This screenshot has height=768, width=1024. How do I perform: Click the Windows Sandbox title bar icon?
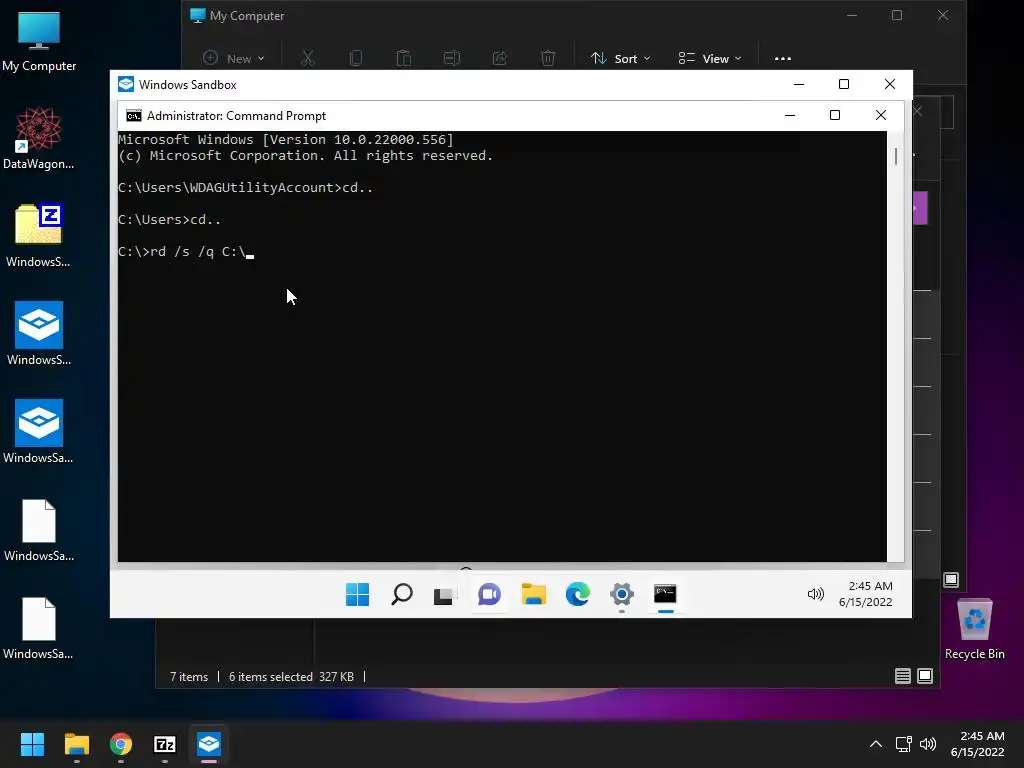125,84
